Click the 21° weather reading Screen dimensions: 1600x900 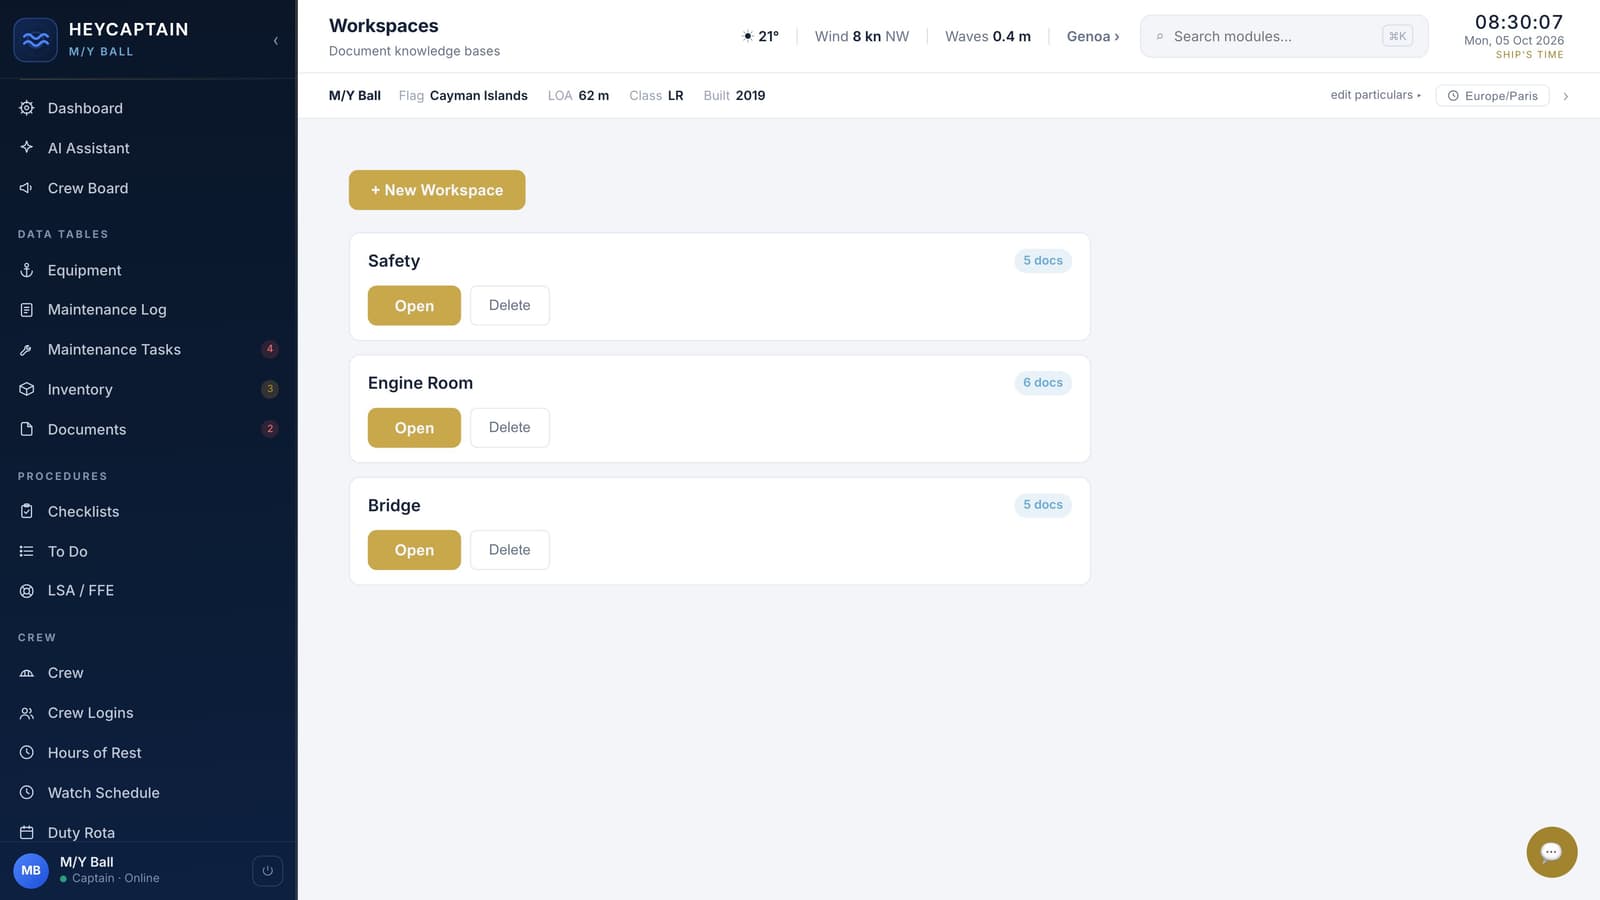pos(760,36)
